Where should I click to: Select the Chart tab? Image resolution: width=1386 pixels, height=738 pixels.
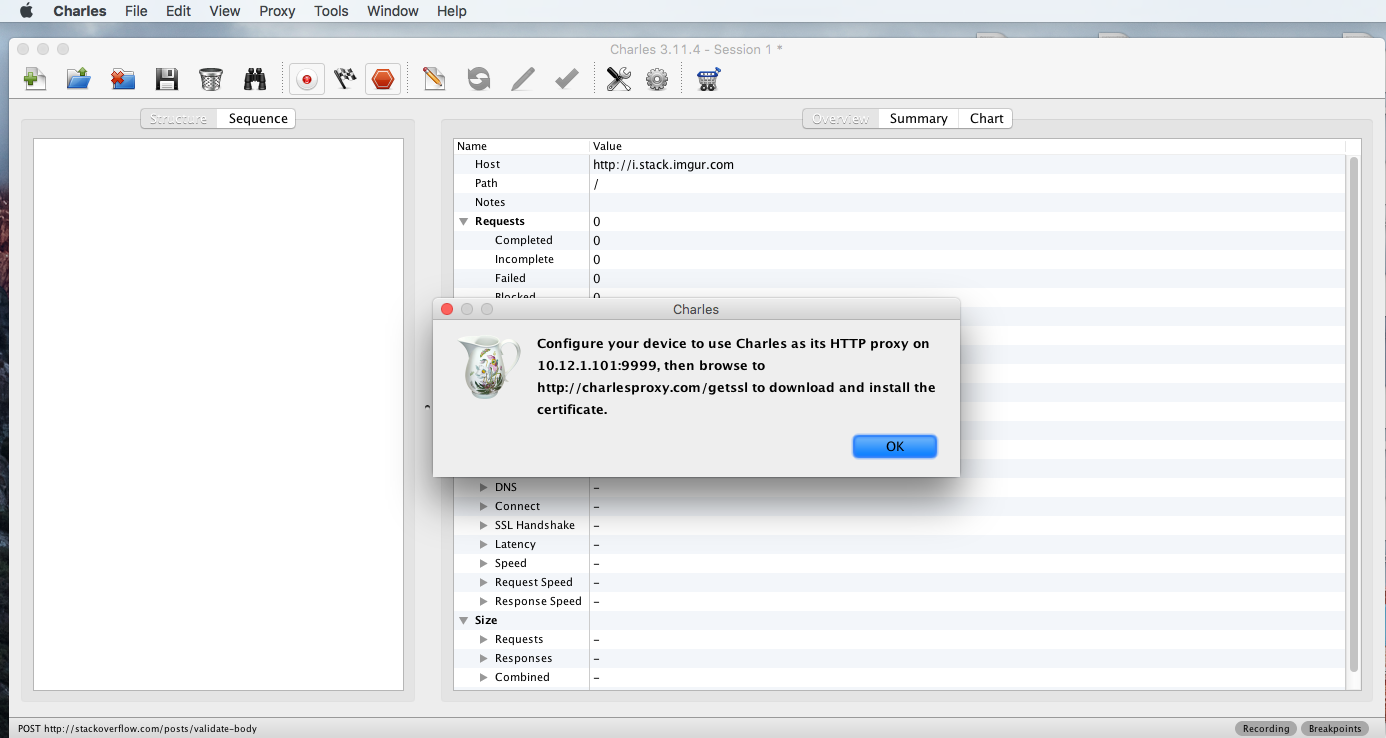pyautogui.click(x=986, y=118)
